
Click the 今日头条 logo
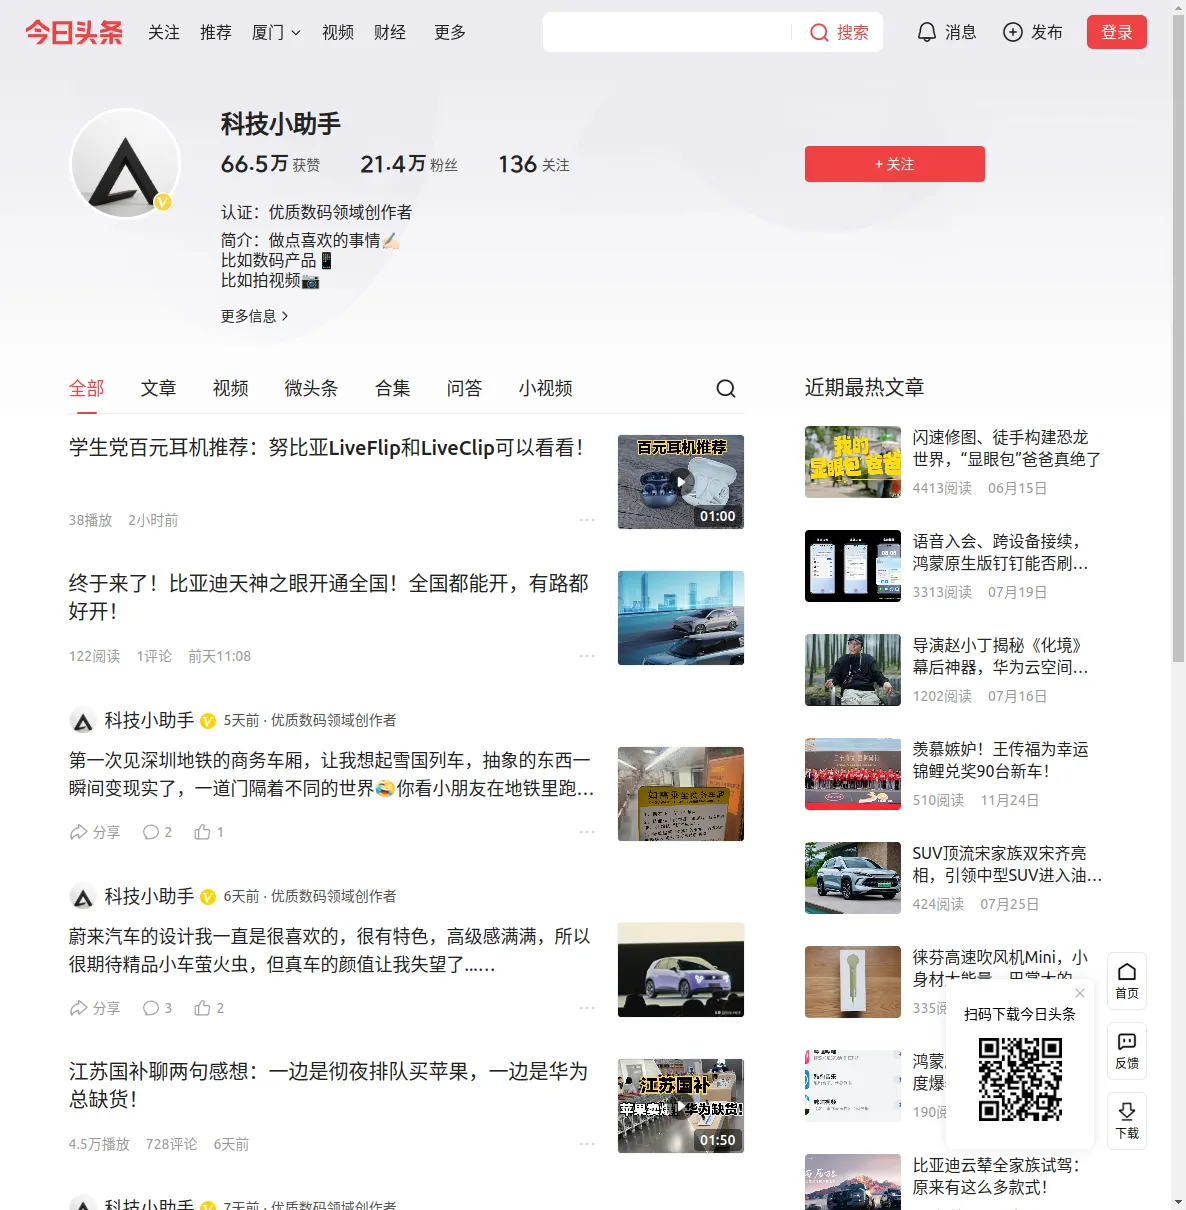click(74, 32)
